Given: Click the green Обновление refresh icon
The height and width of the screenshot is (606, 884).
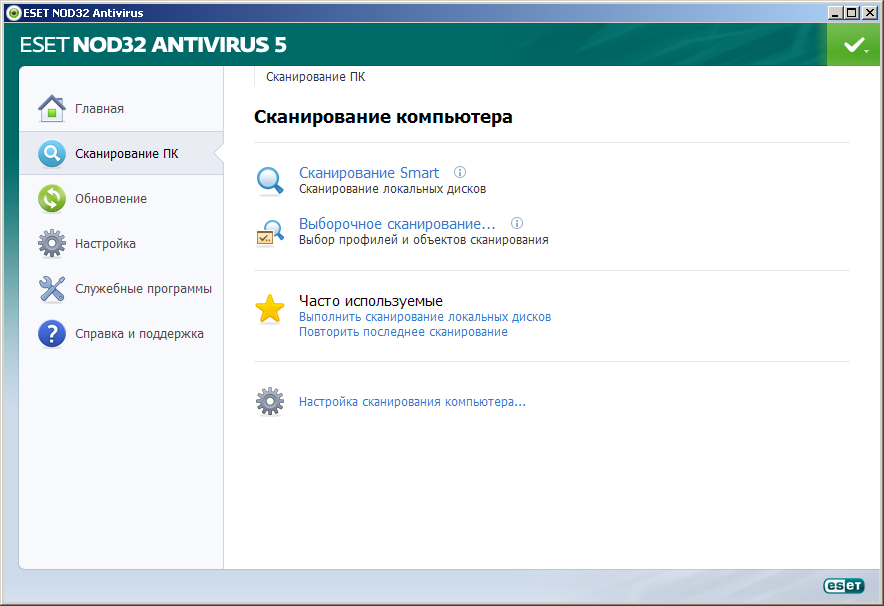Looking at the screenshot, I should [52, 199].
